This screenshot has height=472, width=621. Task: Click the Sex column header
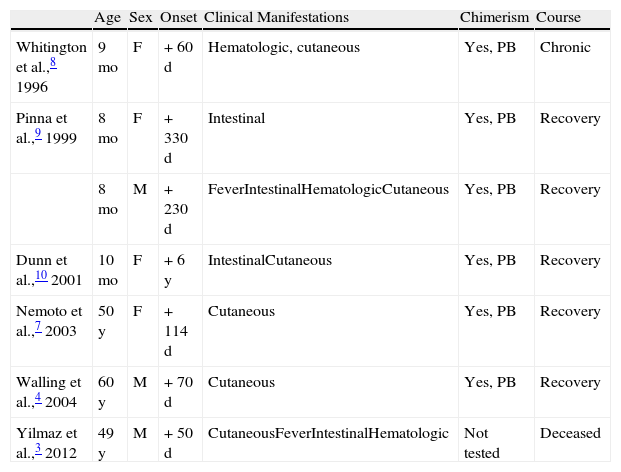click(x=141, y=18)
